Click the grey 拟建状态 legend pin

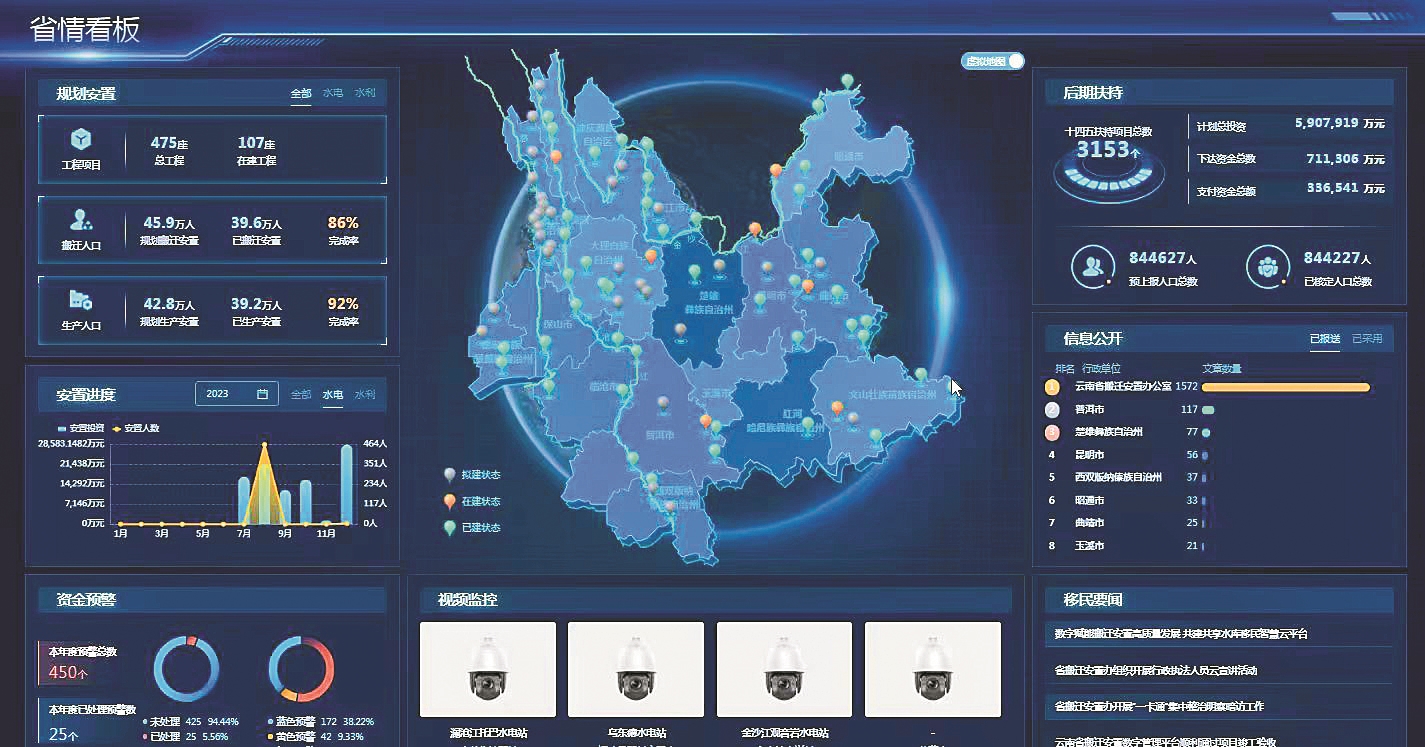point(450,476)
